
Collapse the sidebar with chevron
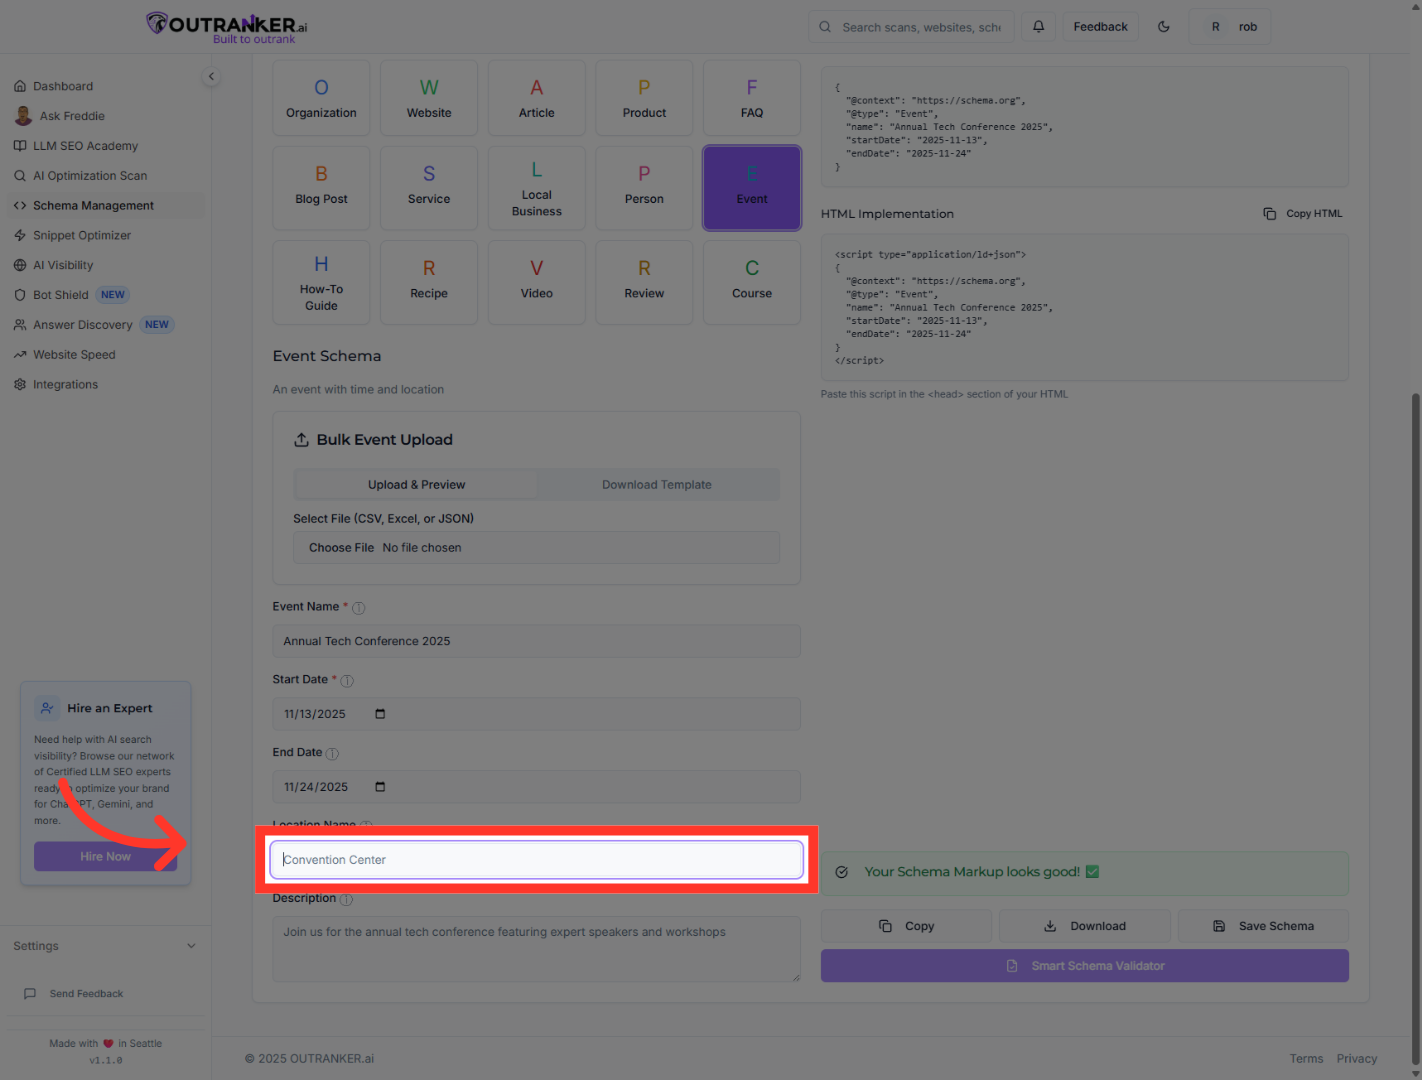point(211,76)
